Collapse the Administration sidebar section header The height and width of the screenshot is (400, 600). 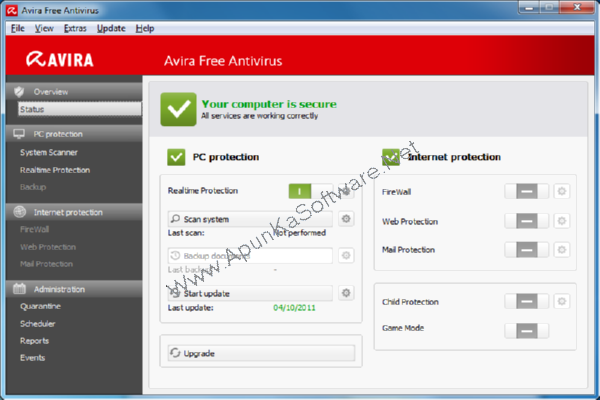(74, 289)
